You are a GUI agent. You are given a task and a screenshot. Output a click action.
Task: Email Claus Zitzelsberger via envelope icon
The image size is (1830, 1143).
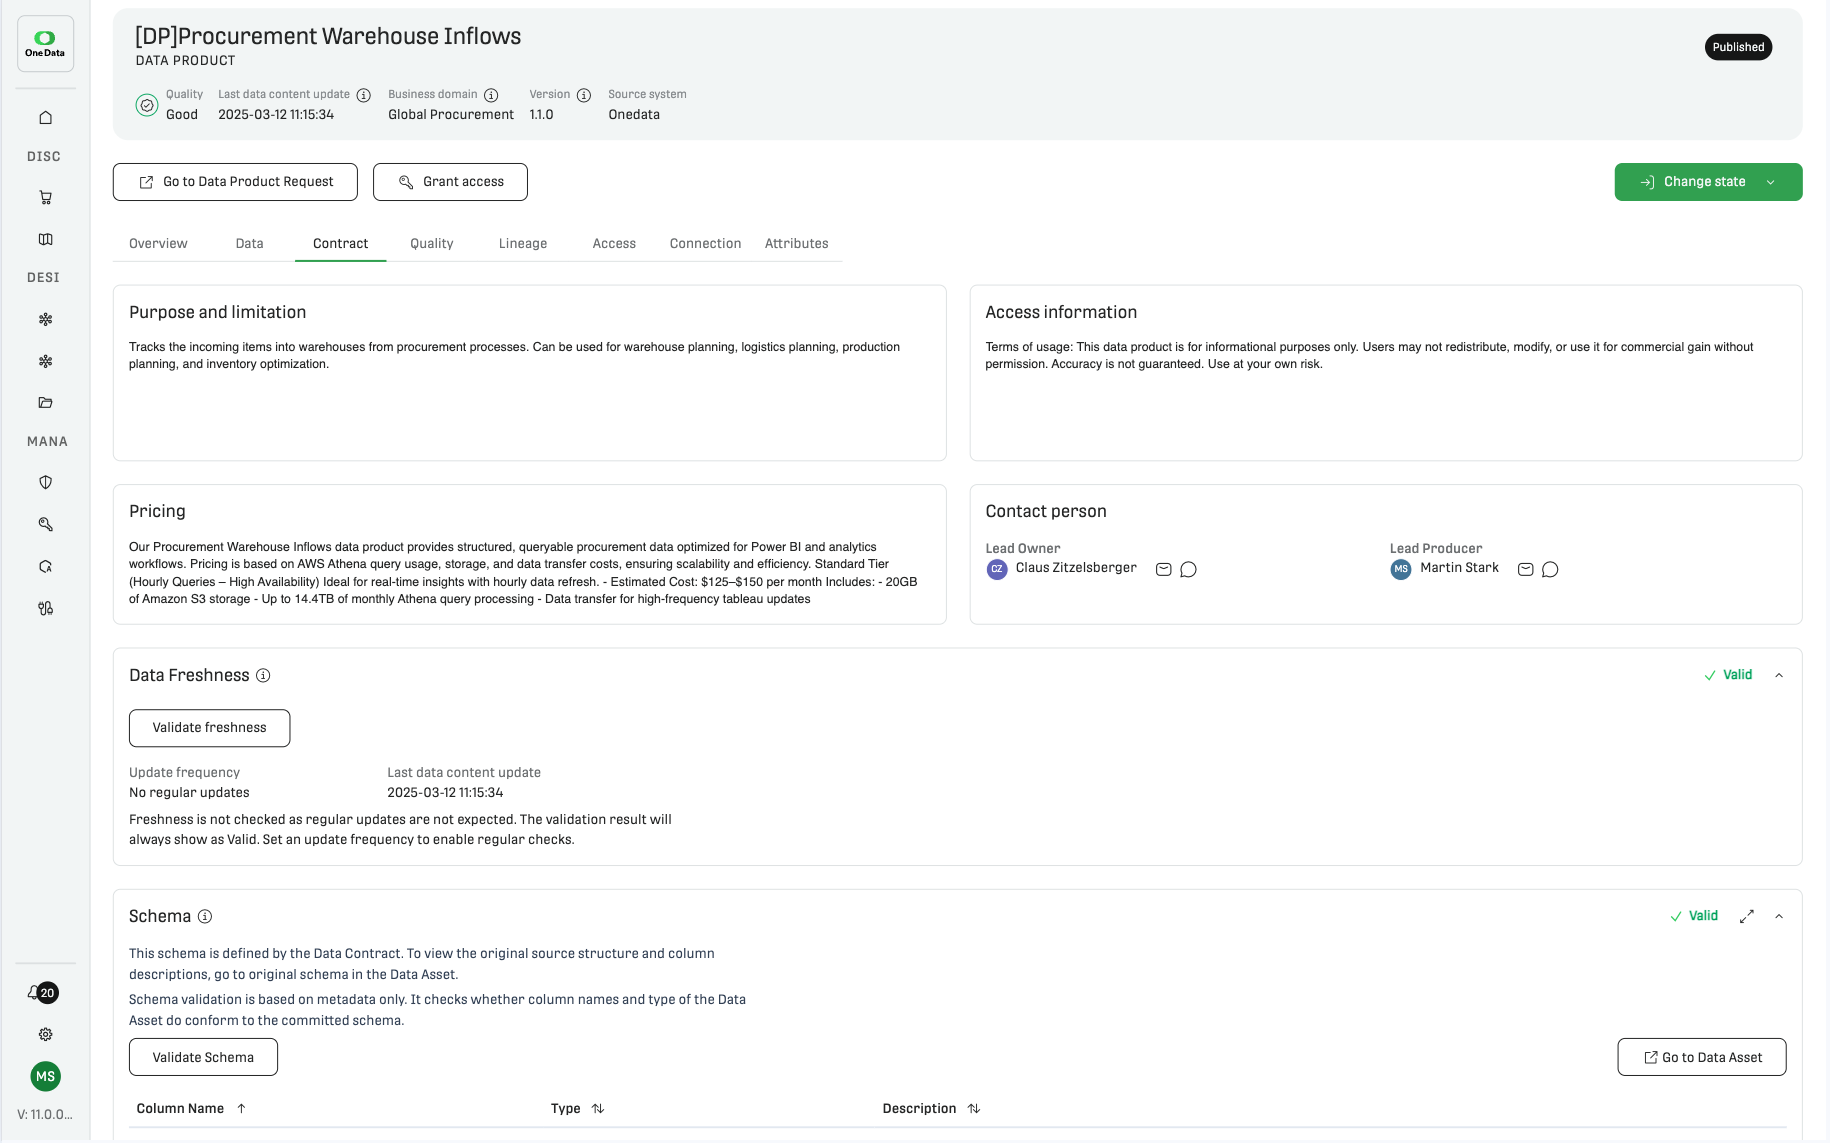(x=1163, y=569)
